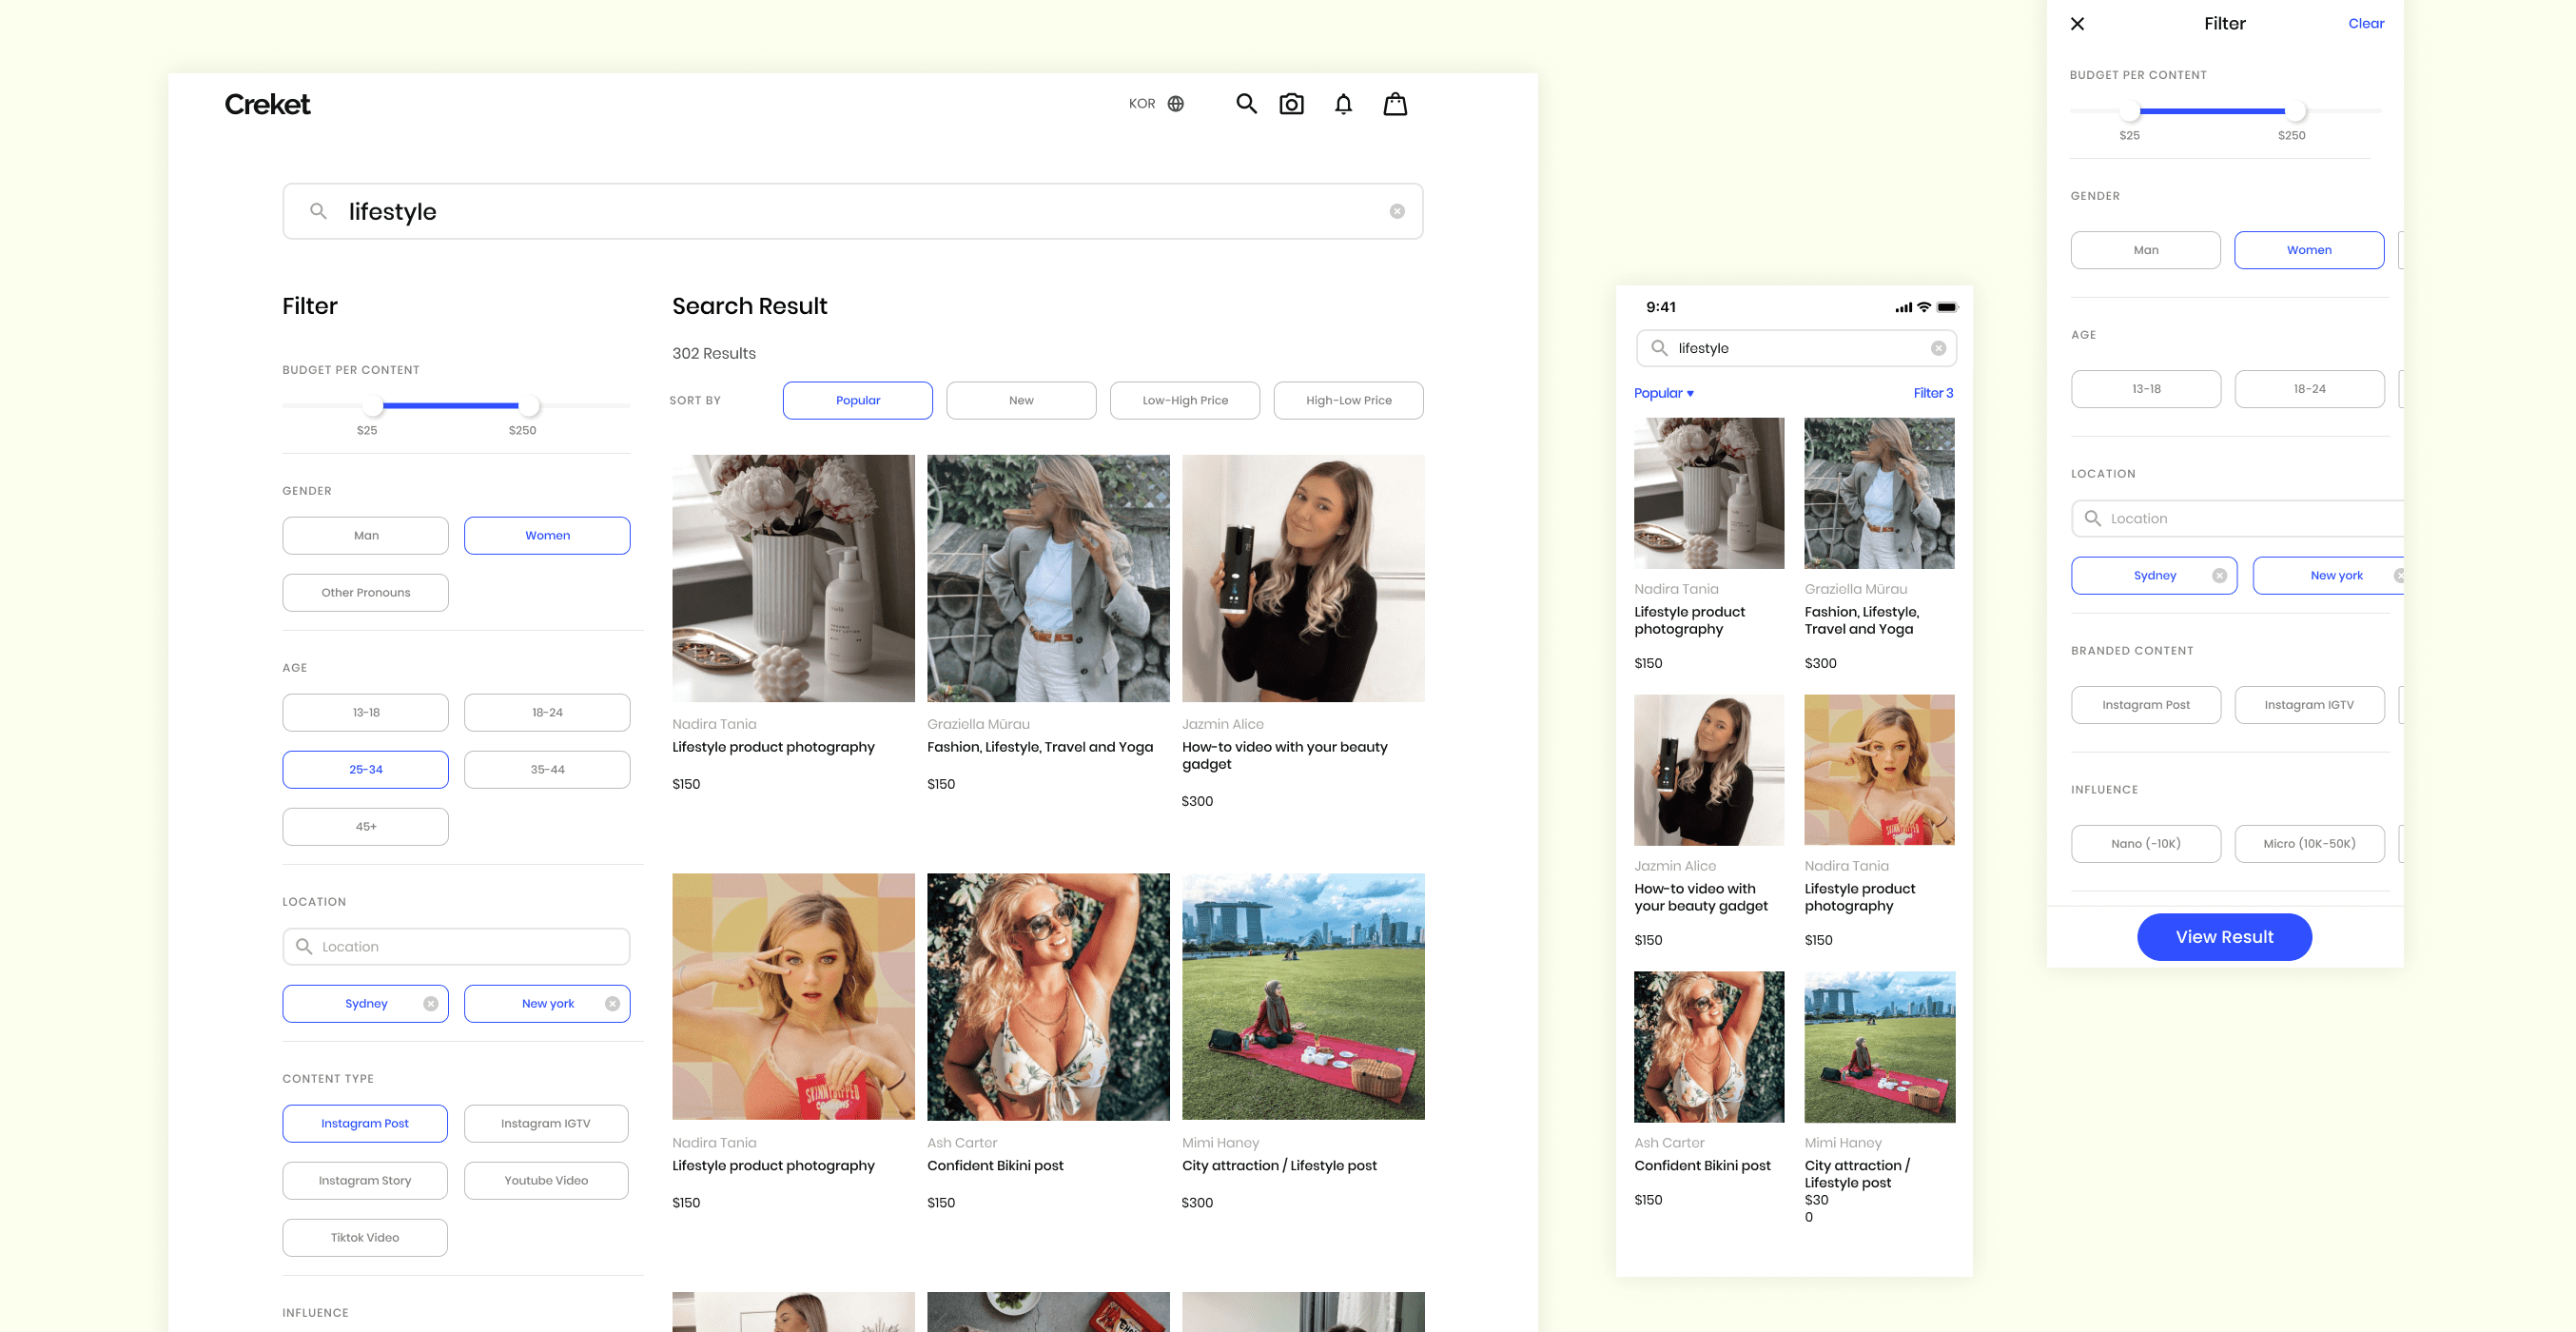This screenshot has height=1332, width=2576.
Task: Click desktop budget slider left handle
Action: click(x=373, y=406)
